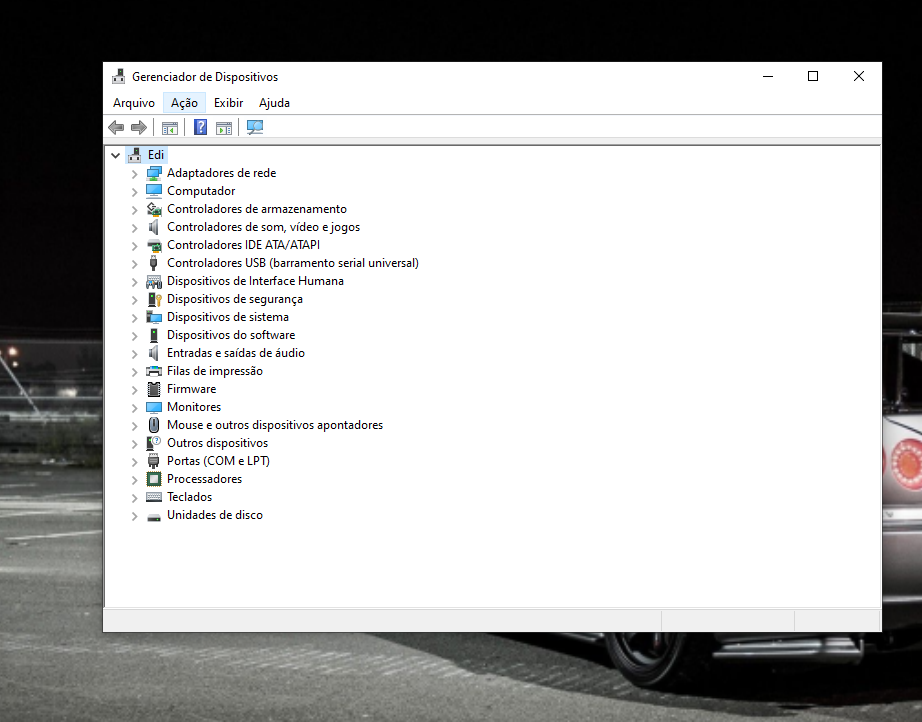Screen dimensions: 922x722
Task: Expand the Monitores chevron
Action: [134, 408]
